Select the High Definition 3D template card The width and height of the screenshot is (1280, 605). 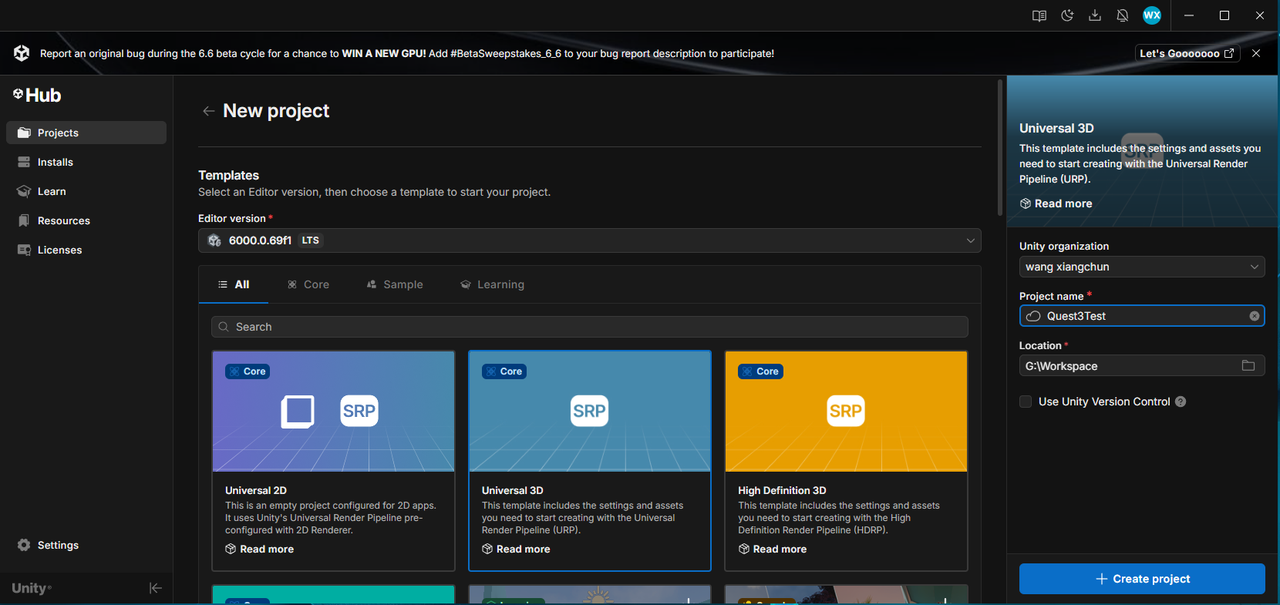[x=846, y=461]
